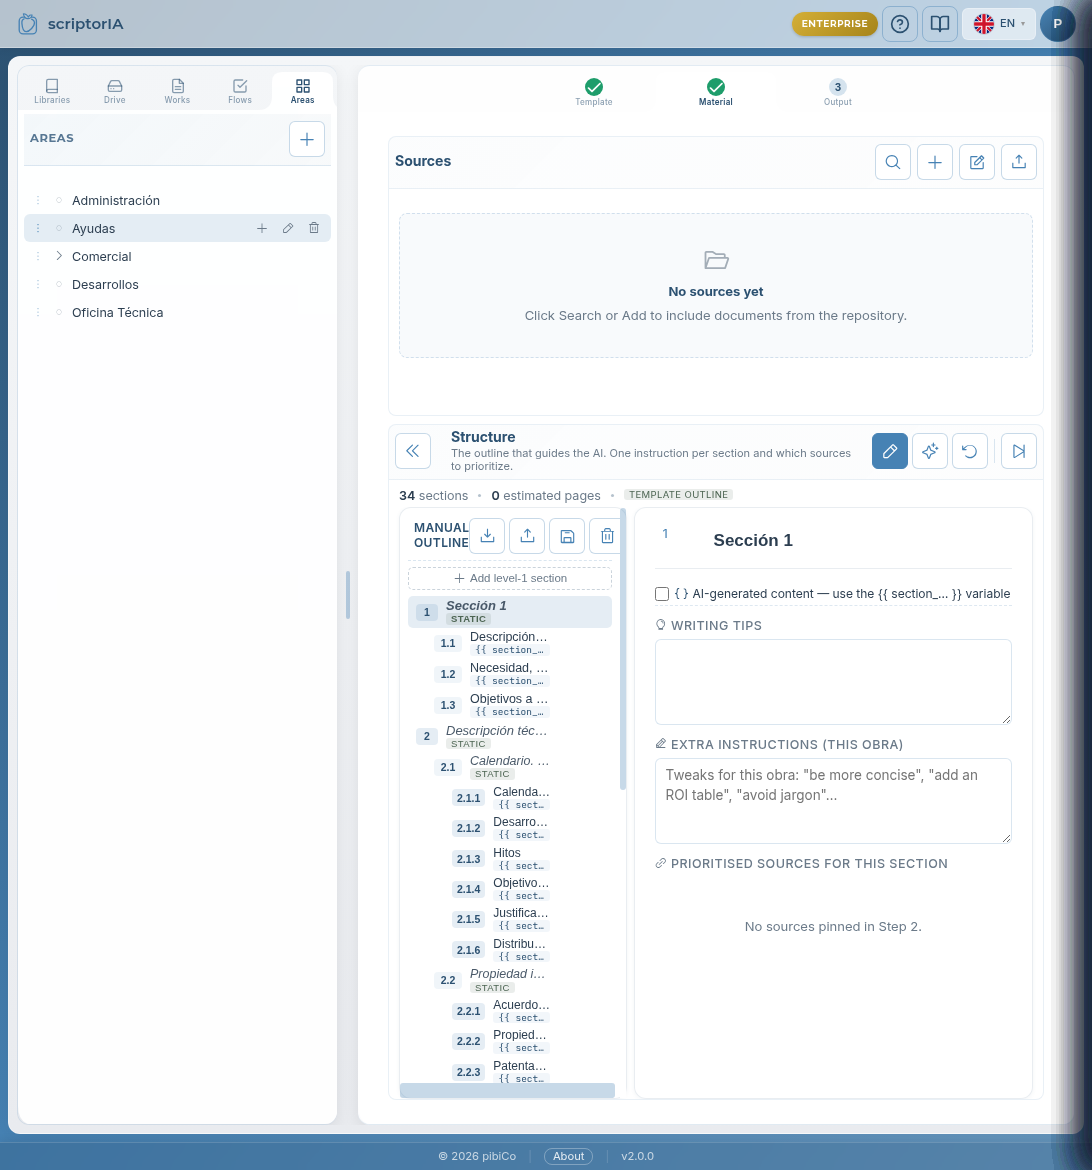Open the help question mark icon
The width and height of the screenshot is (1092, 1170).
click(899, 24)
